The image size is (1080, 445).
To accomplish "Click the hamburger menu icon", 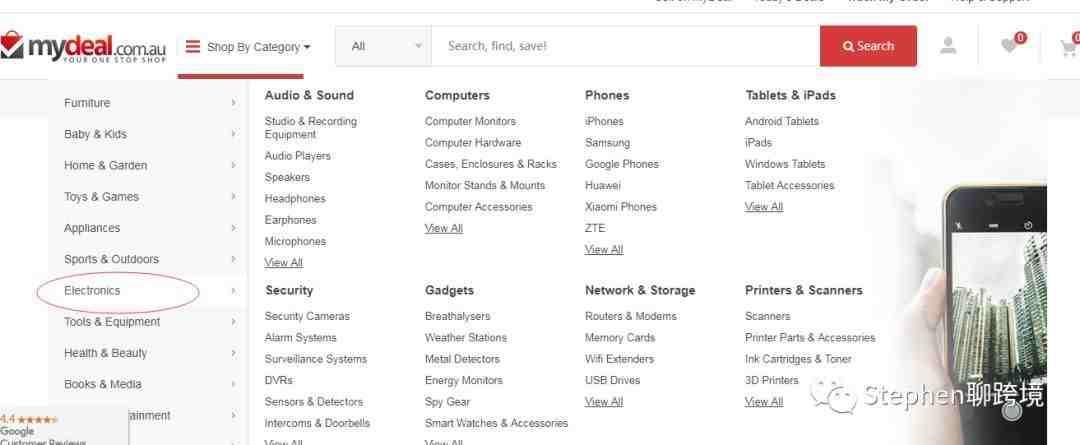I will pos(193,46).
